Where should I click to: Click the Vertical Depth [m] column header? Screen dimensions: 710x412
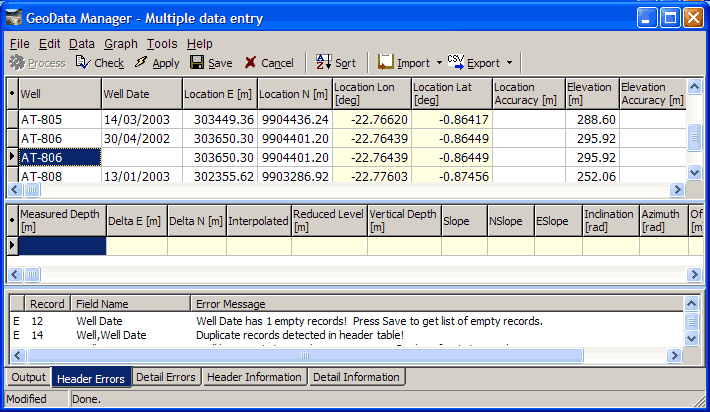pos(404,220)
